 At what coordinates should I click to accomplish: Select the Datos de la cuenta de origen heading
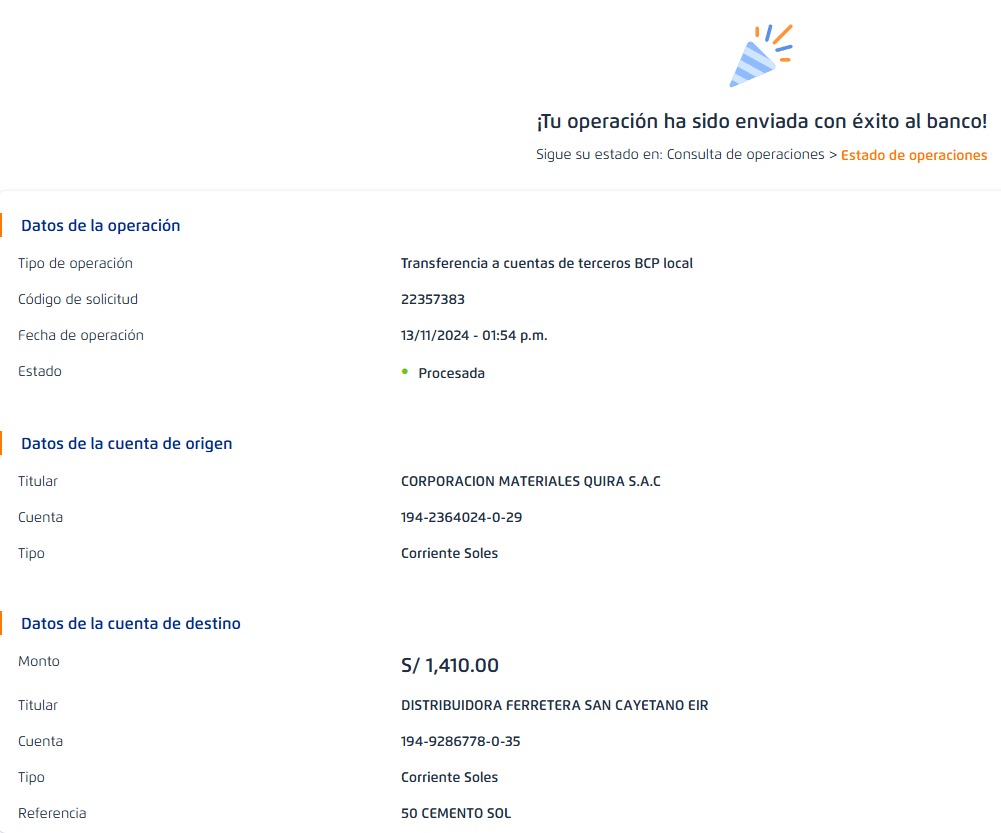[126, 444]
